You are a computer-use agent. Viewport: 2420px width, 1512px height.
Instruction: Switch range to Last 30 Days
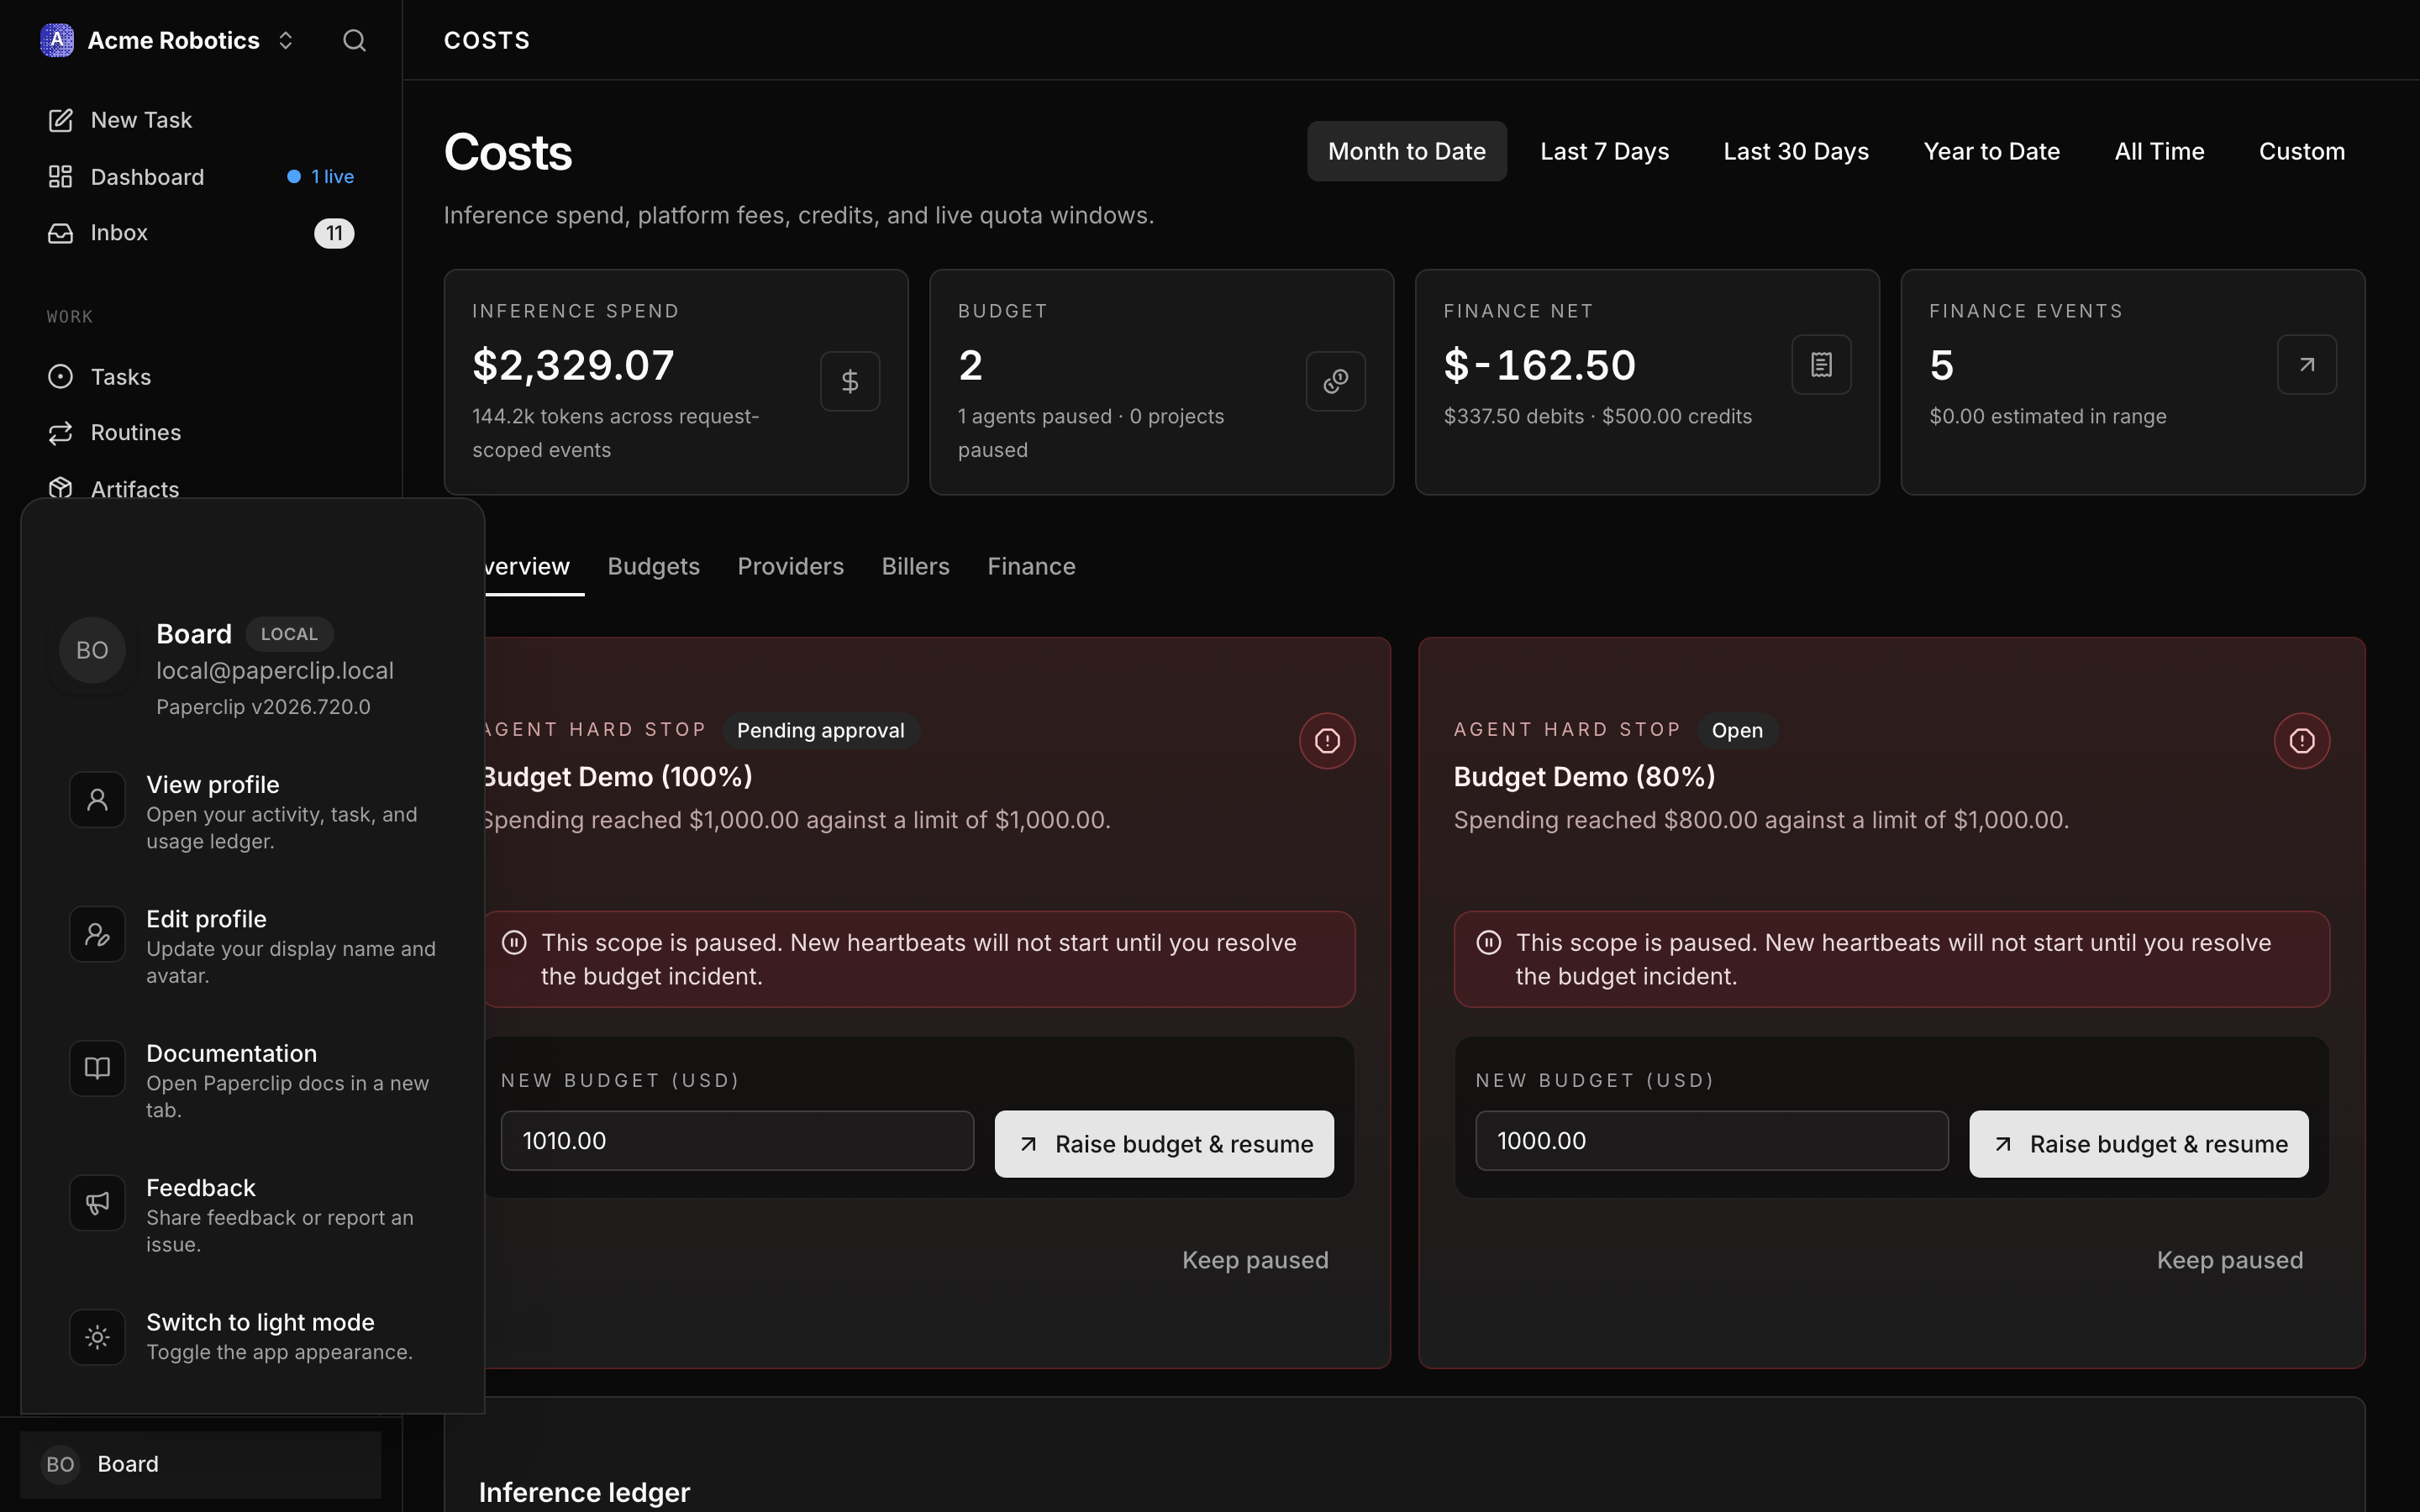coord(1796,151)
